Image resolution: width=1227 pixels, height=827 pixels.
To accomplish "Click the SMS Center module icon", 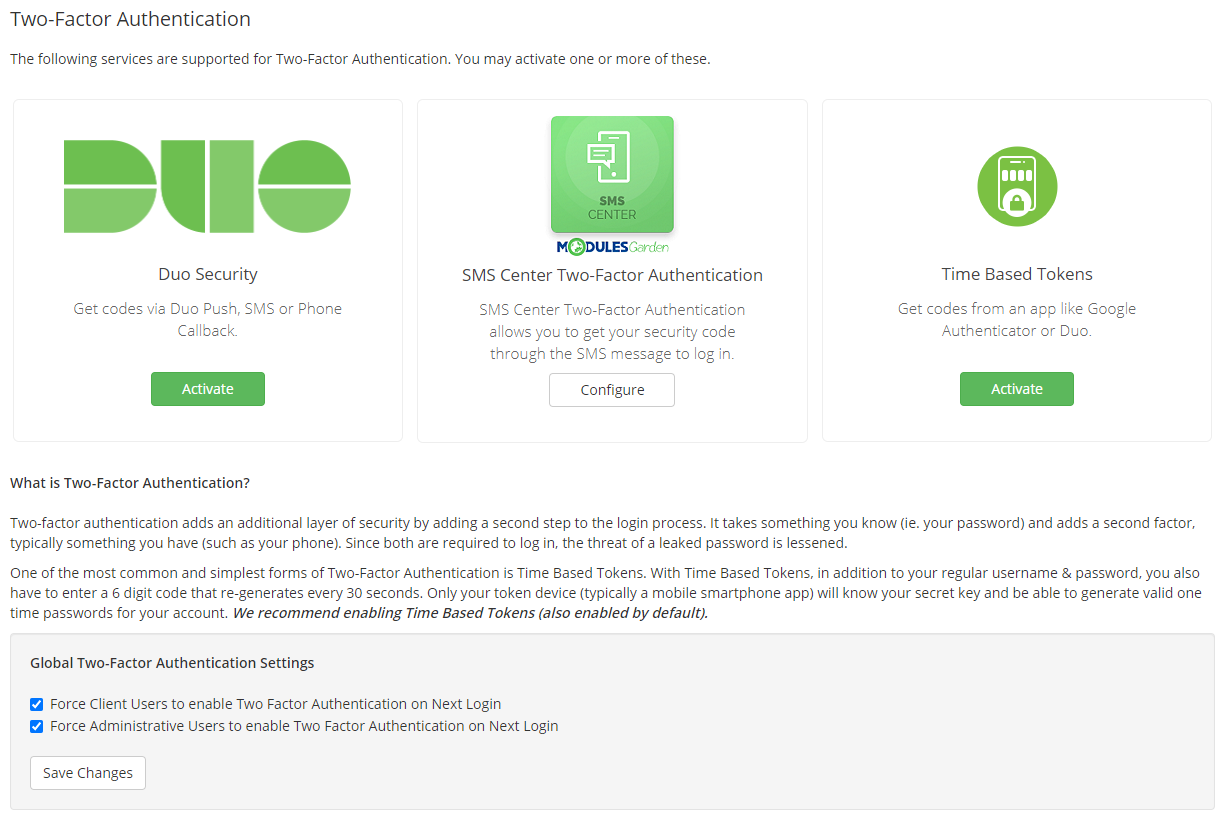I will [x=611, y=173].
